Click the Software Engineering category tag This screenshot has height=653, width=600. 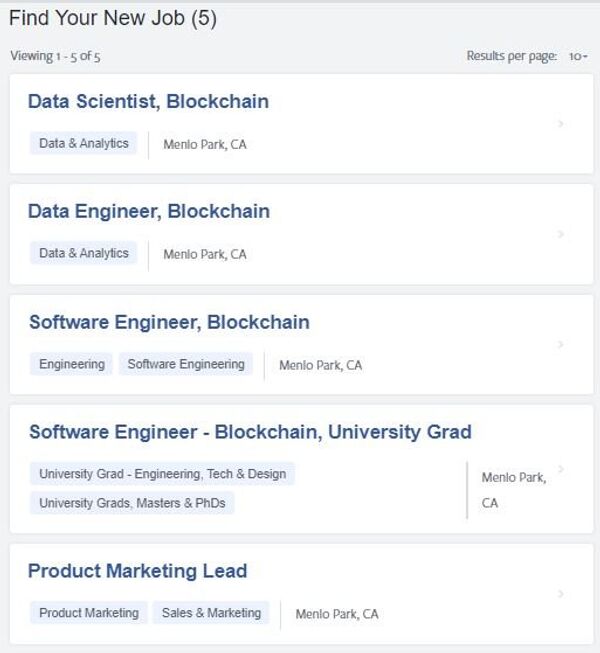coord(186,364)
